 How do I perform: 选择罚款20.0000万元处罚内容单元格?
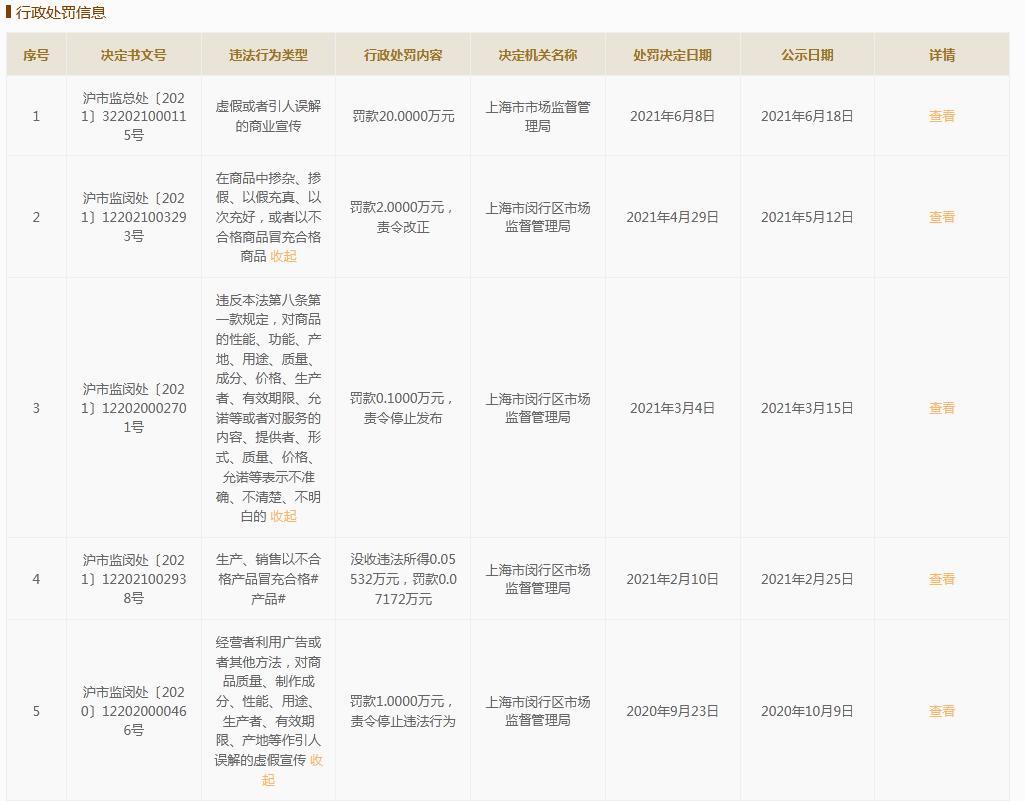point(403,116)
